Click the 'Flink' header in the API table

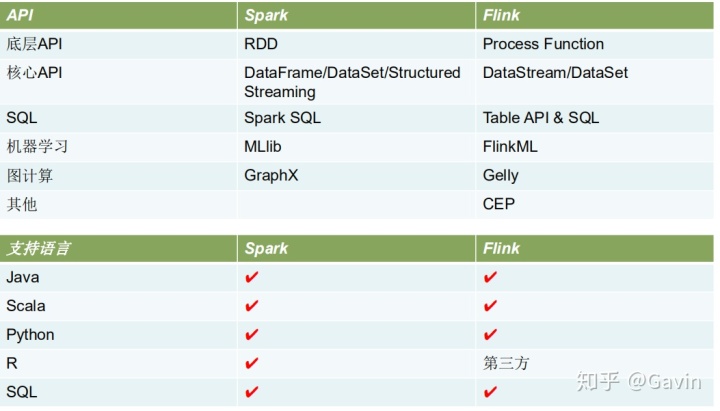[501, 15]
